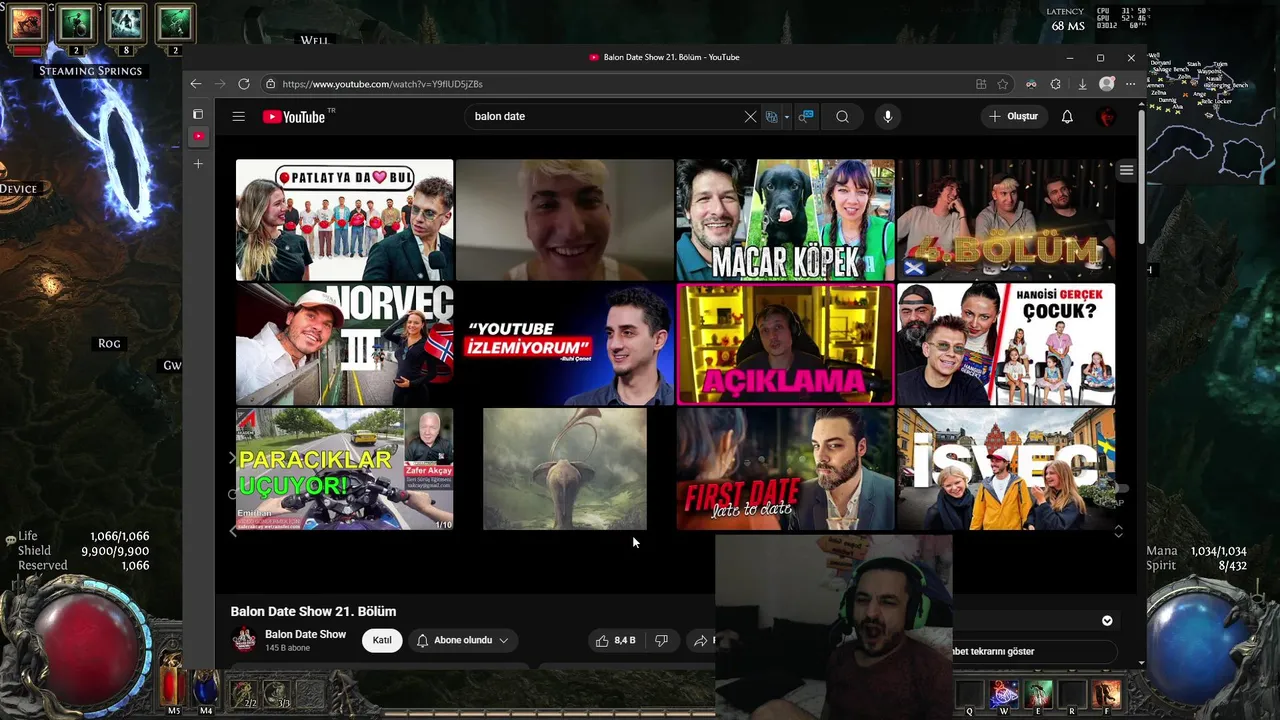1280x720 pixels.
Task: Click the browser profile picture
Action: 1106,84
